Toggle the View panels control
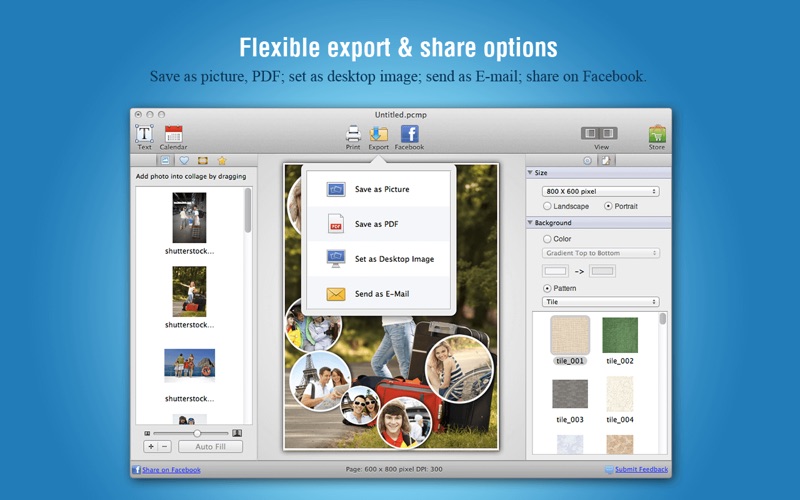 point(599,133)
